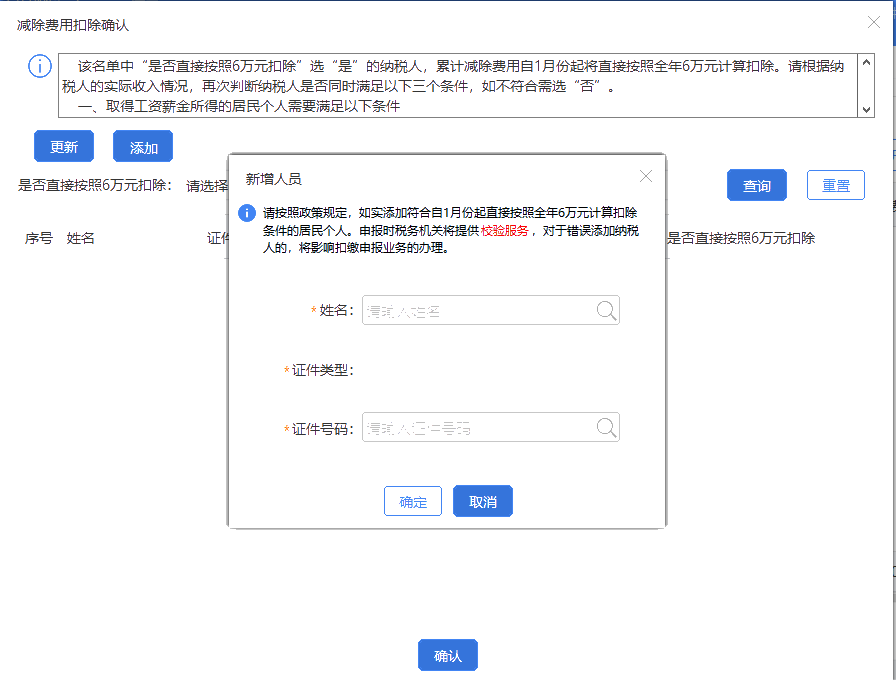Click the magnifier icon in the 姓名 field

(606, 310)
